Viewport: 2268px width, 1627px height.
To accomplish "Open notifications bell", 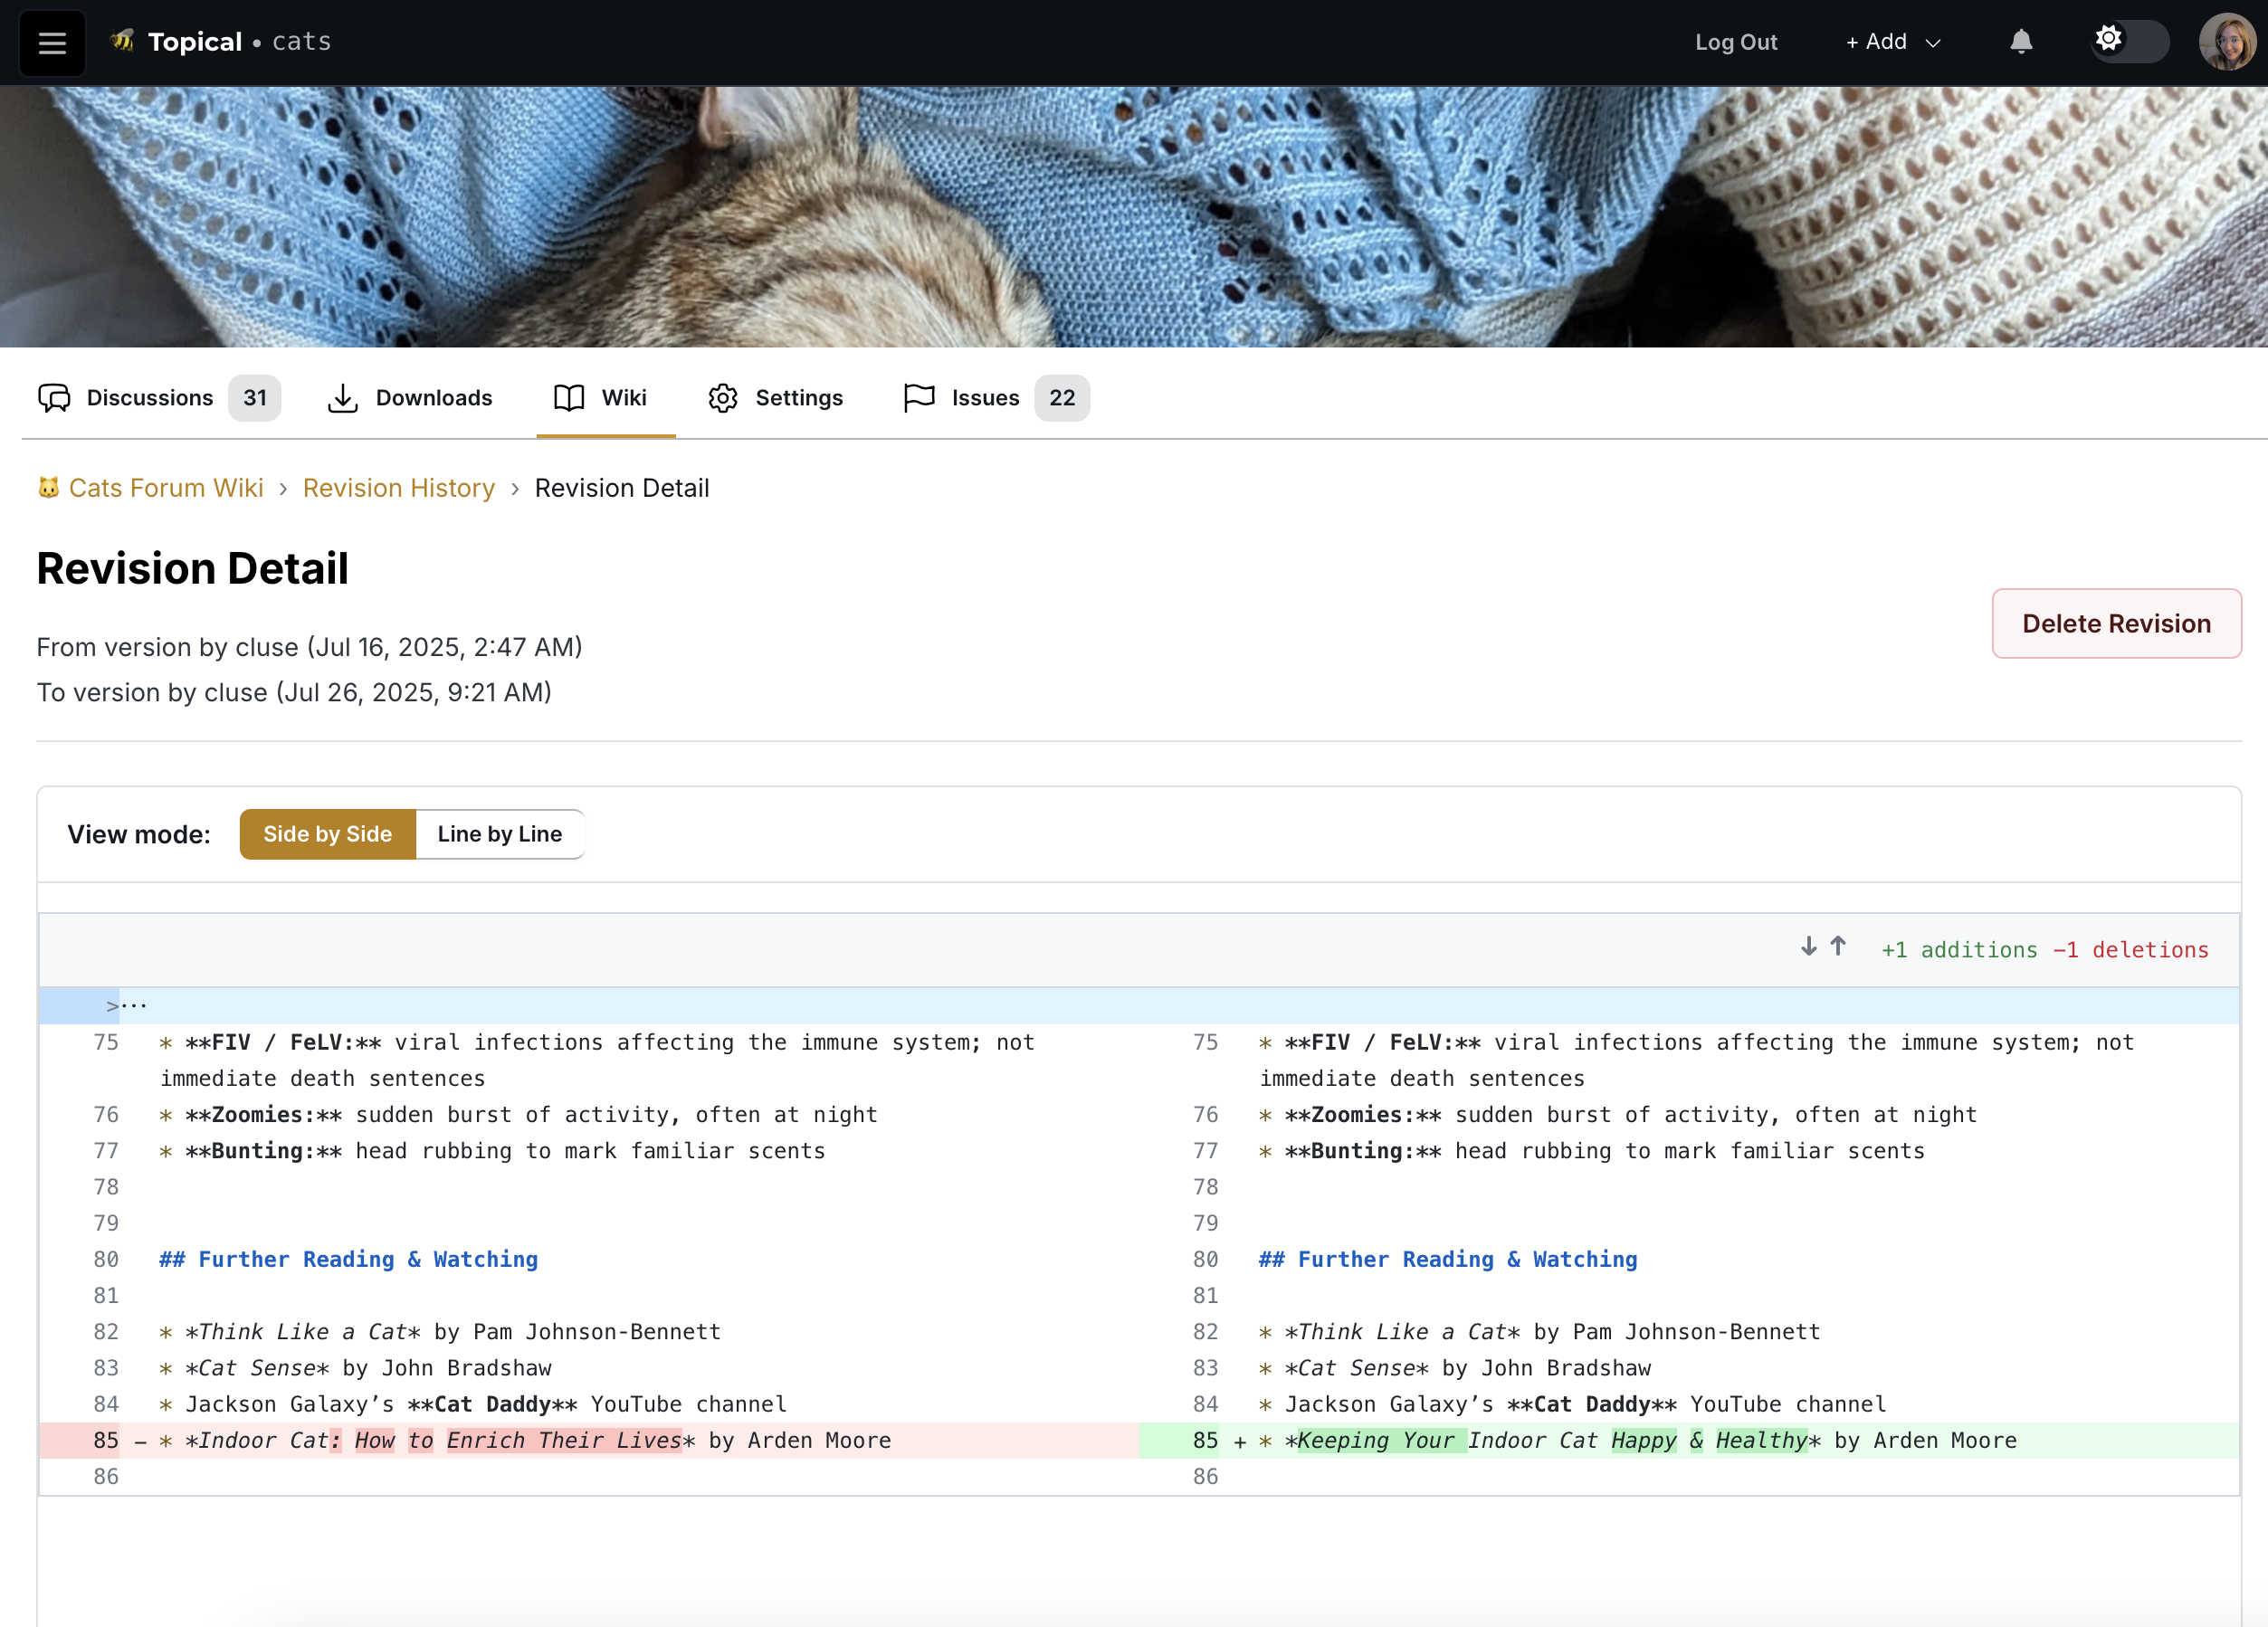I will tap(2021, 42).
